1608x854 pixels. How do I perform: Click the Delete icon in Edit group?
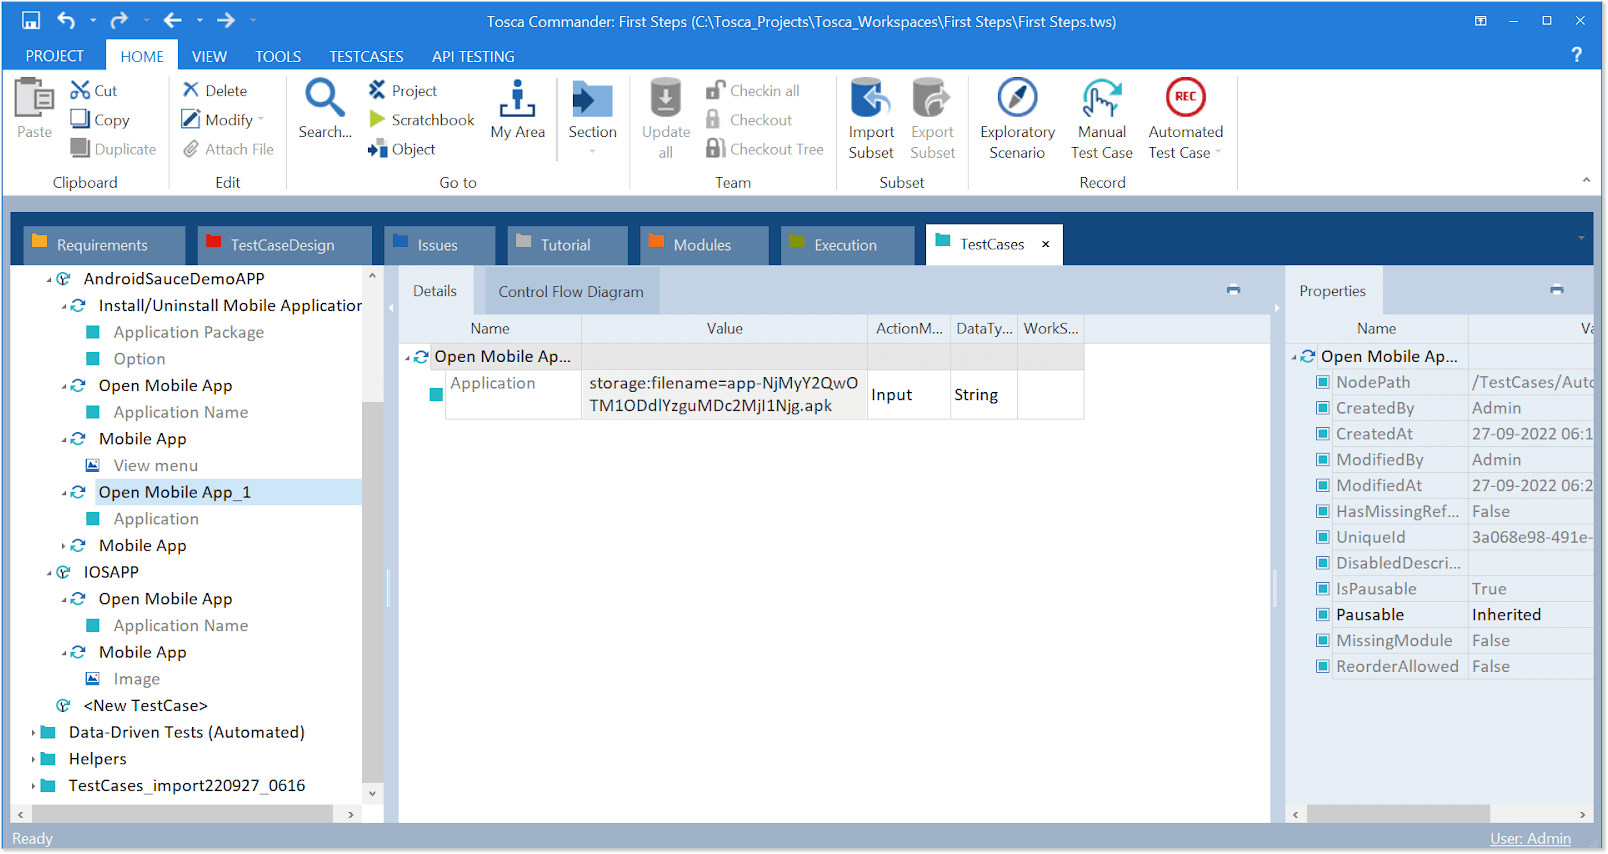pyautogui.click(x=191, y=91)
